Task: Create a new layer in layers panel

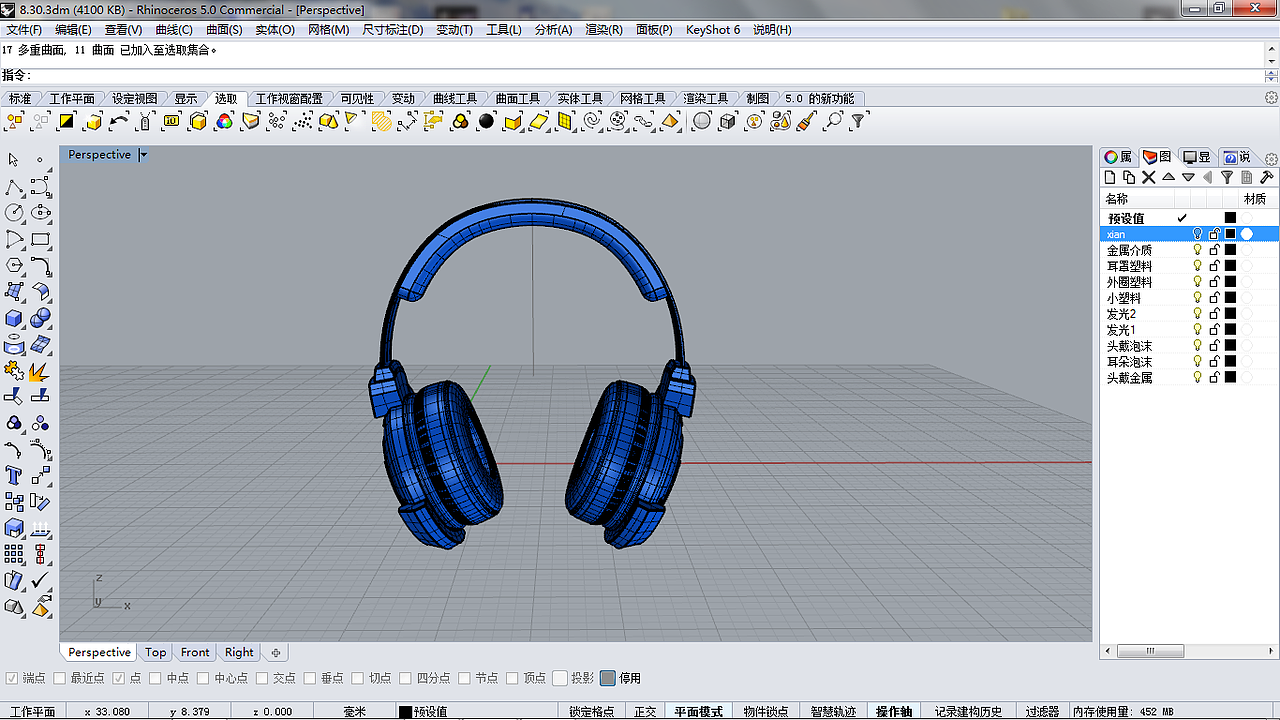Action: click(x=1109, y=177)
